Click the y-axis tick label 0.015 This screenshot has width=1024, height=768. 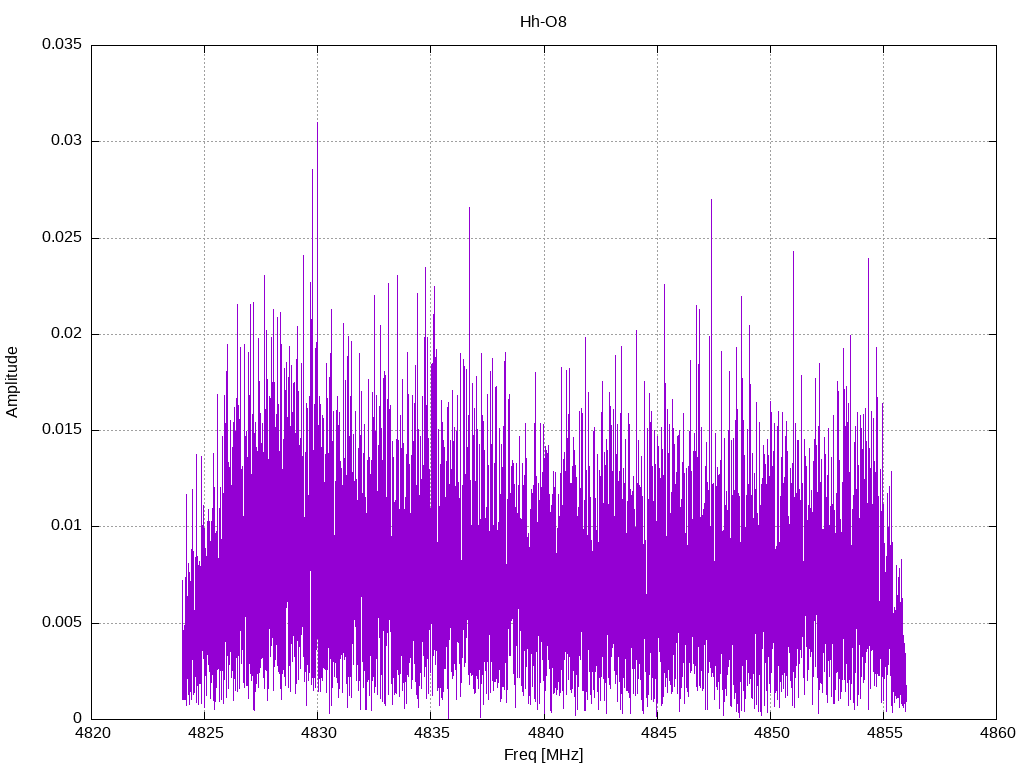[62, 429]
